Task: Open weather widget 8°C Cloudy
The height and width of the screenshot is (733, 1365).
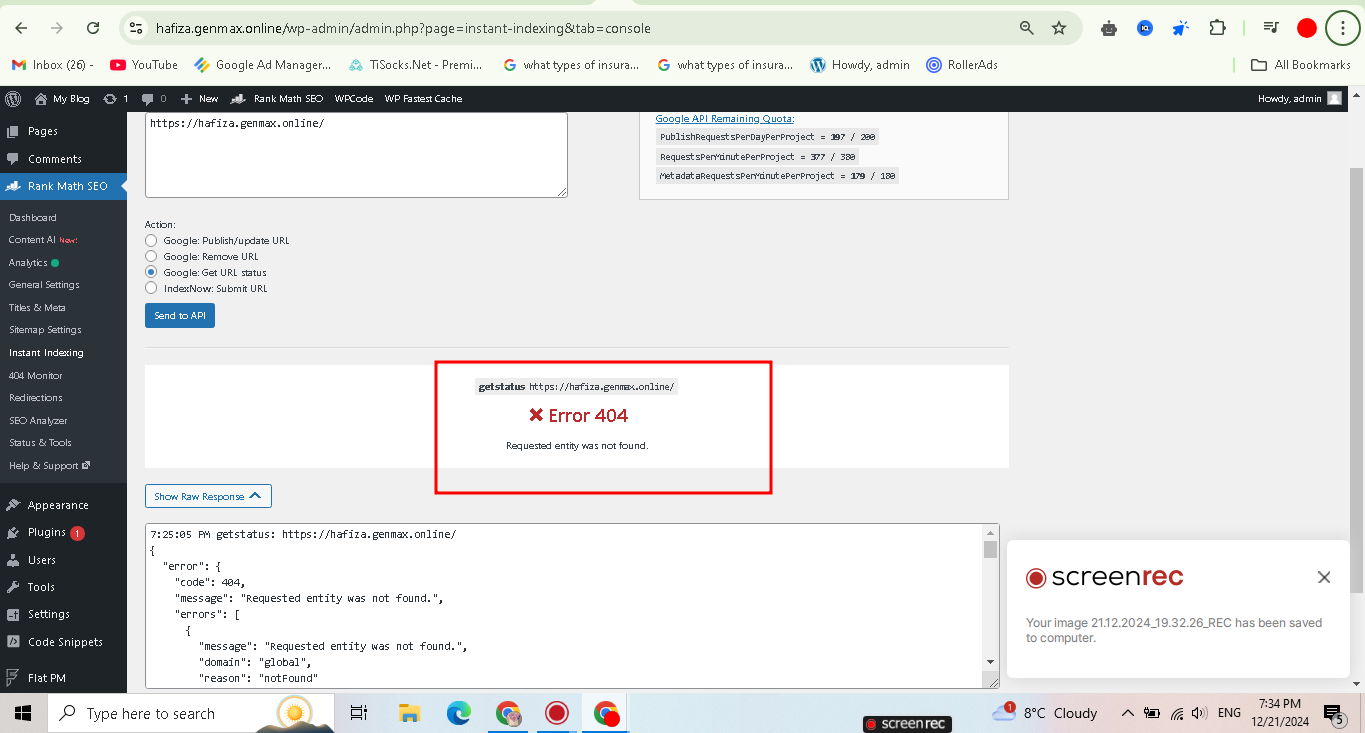Action: 1045,713
